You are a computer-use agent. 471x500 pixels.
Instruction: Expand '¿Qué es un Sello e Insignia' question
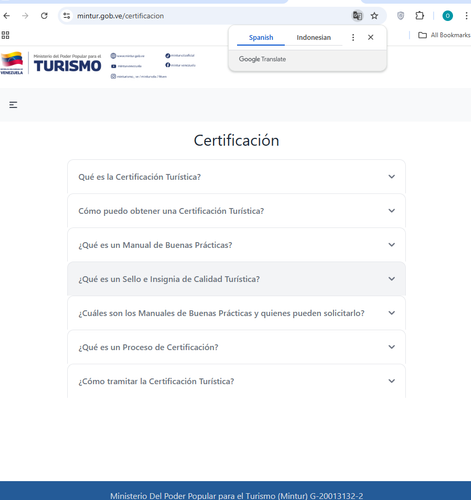[236, 279]
